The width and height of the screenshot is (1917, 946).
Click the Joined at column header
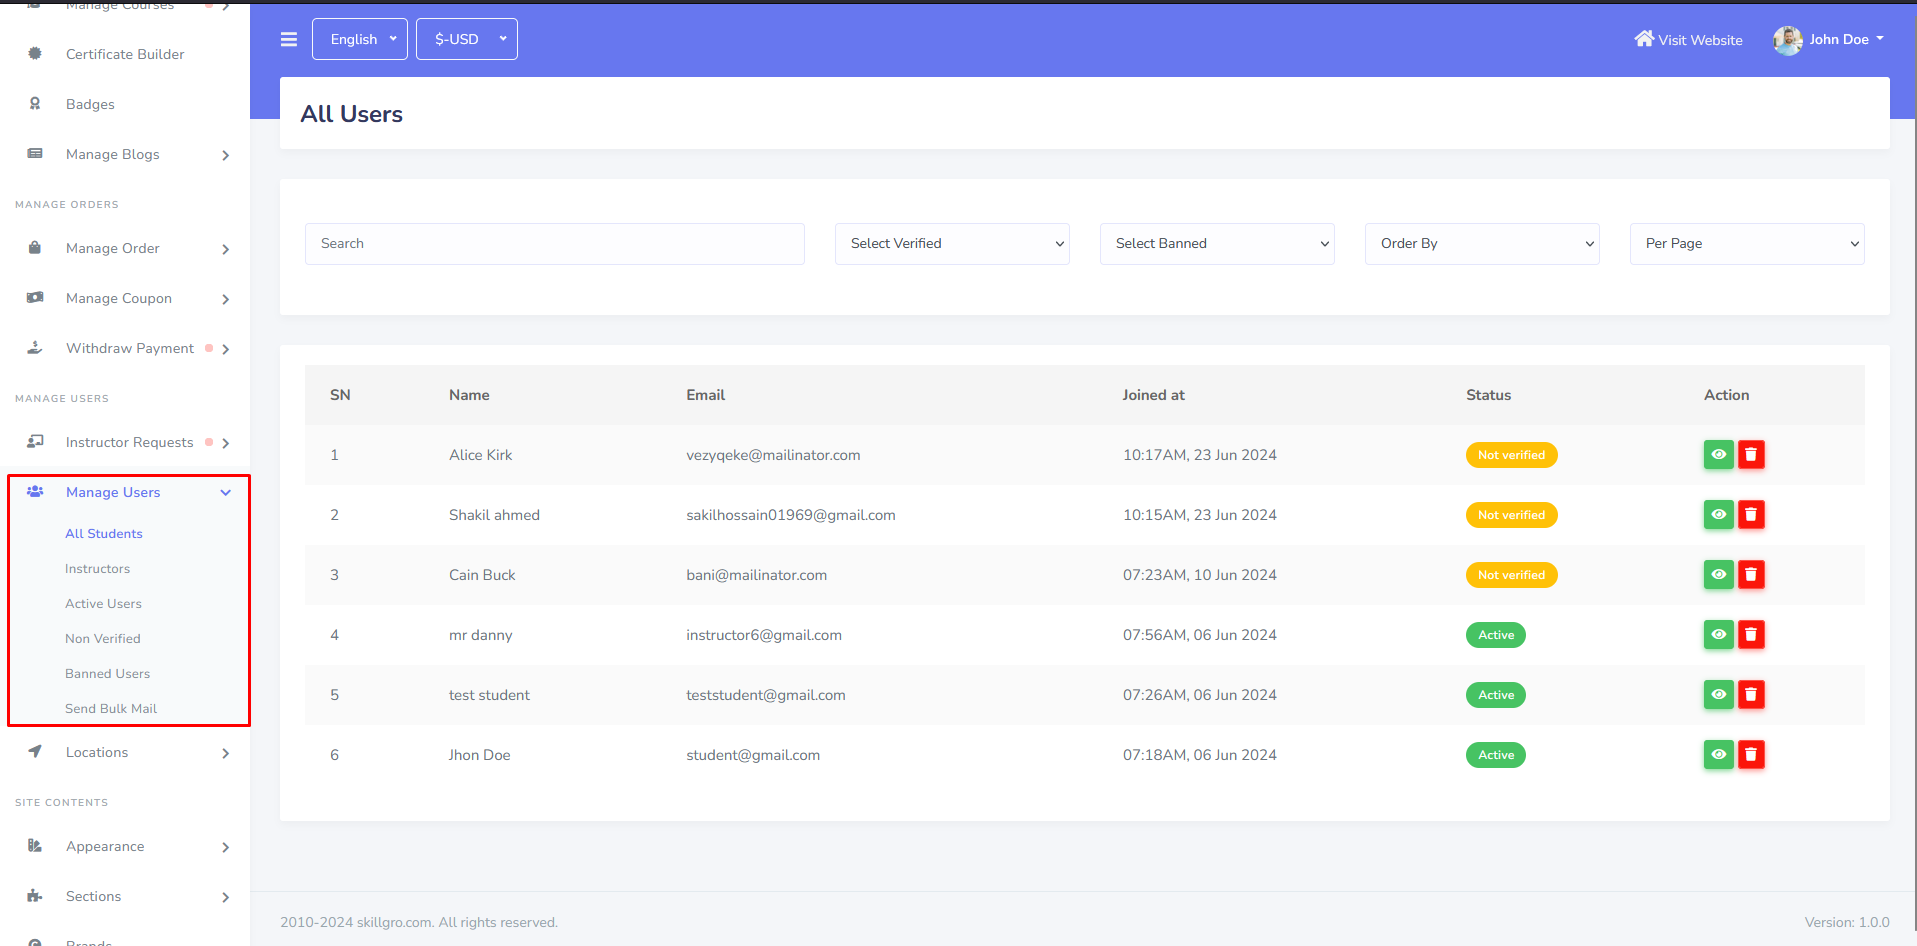click(1153, 395)
